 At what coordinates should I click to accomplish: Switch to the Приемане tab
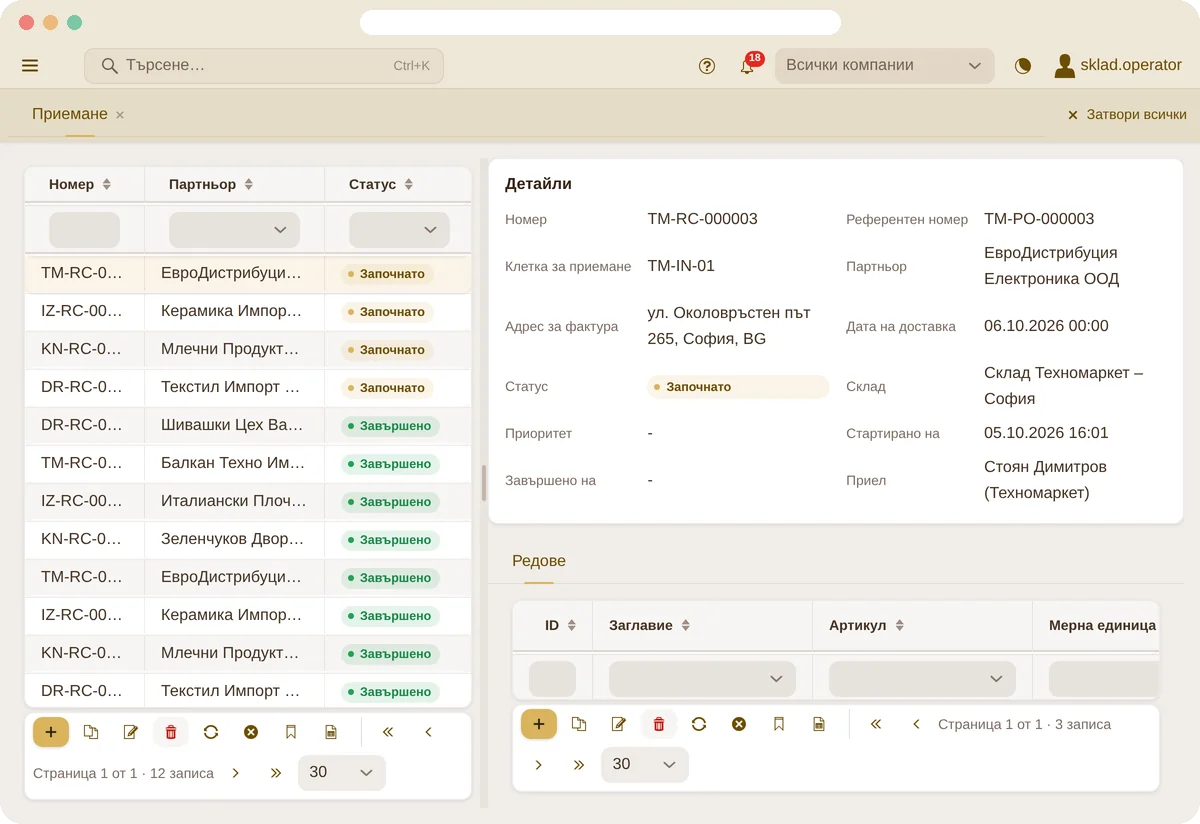tap(69, 114)
